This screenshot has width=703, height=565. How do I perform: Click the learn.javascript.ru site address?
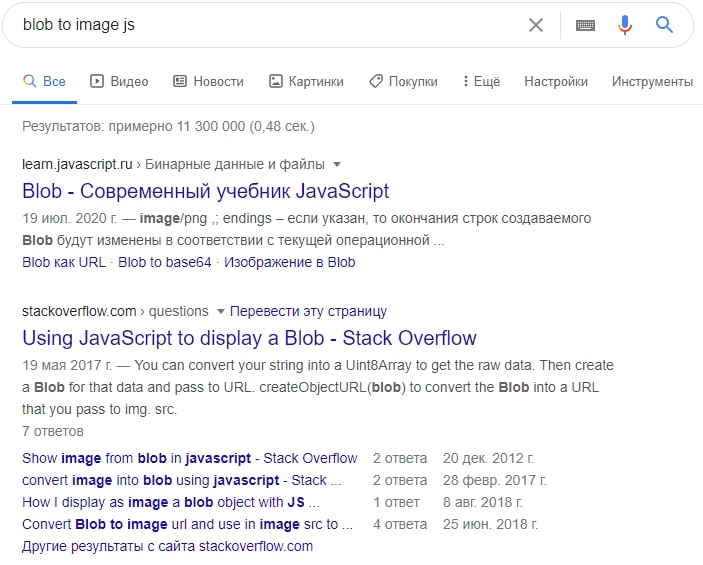click(77, 165)
